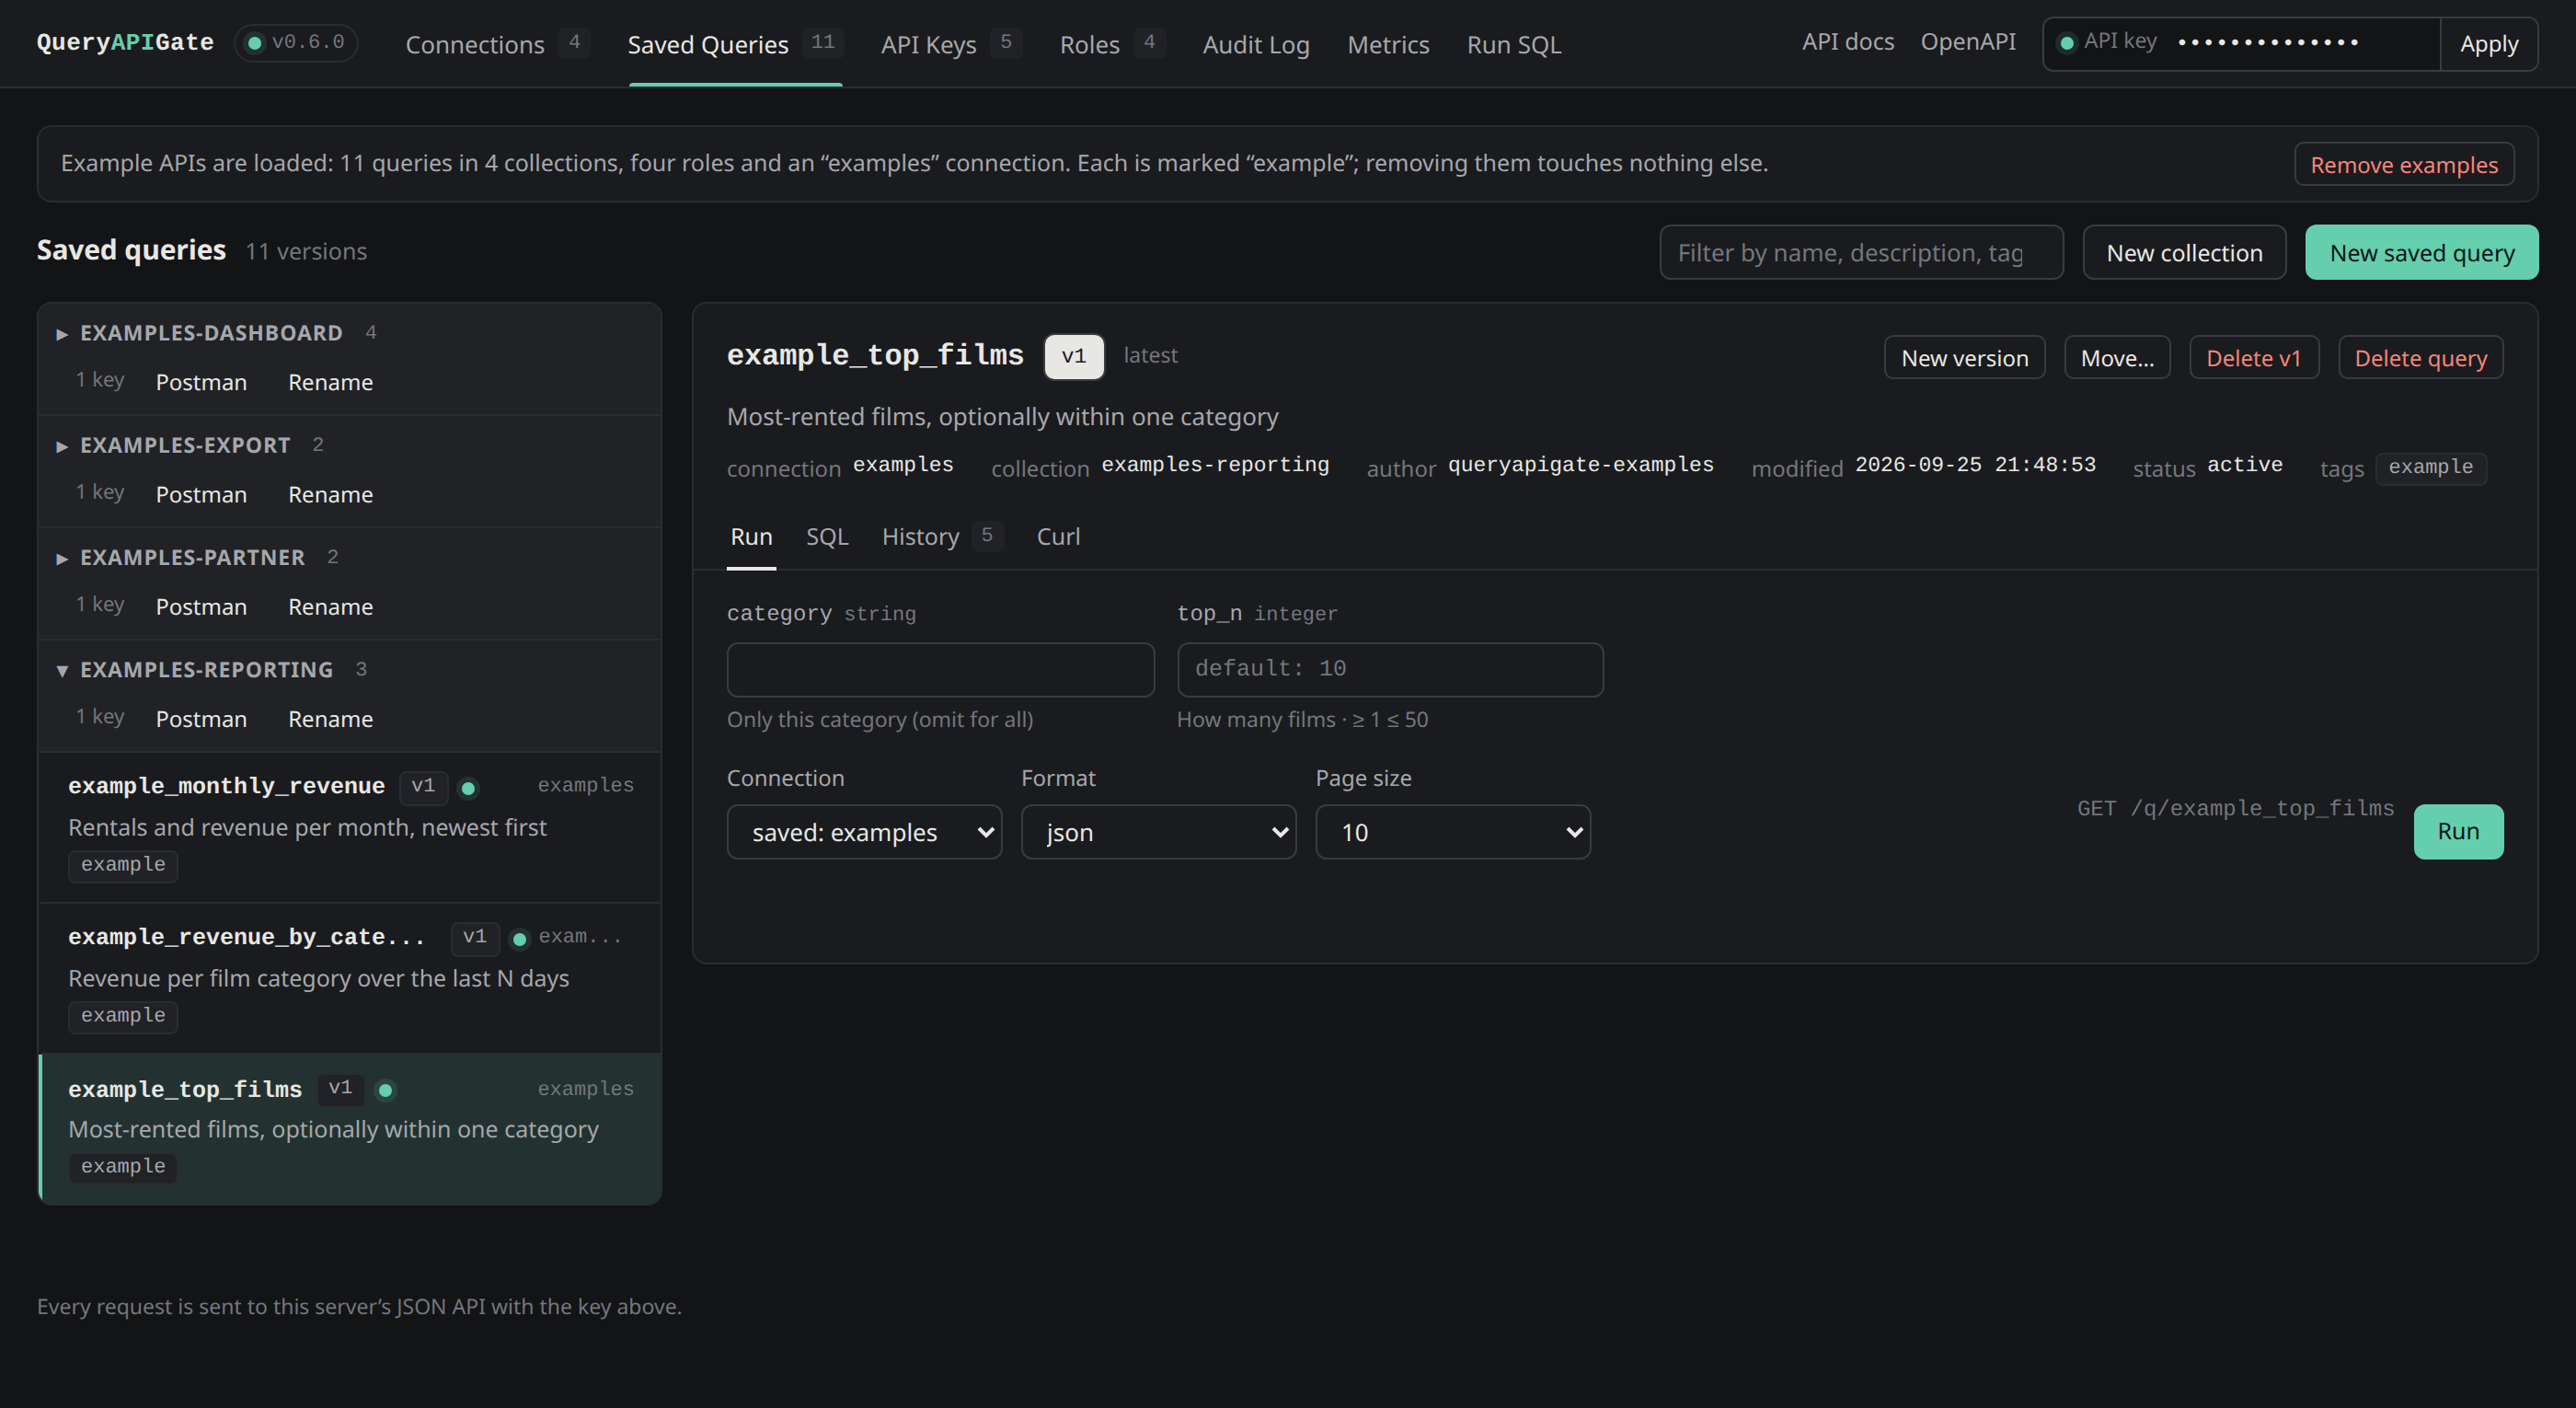Click Rename for EXAMPLES-EXPORT

[330, 494]
